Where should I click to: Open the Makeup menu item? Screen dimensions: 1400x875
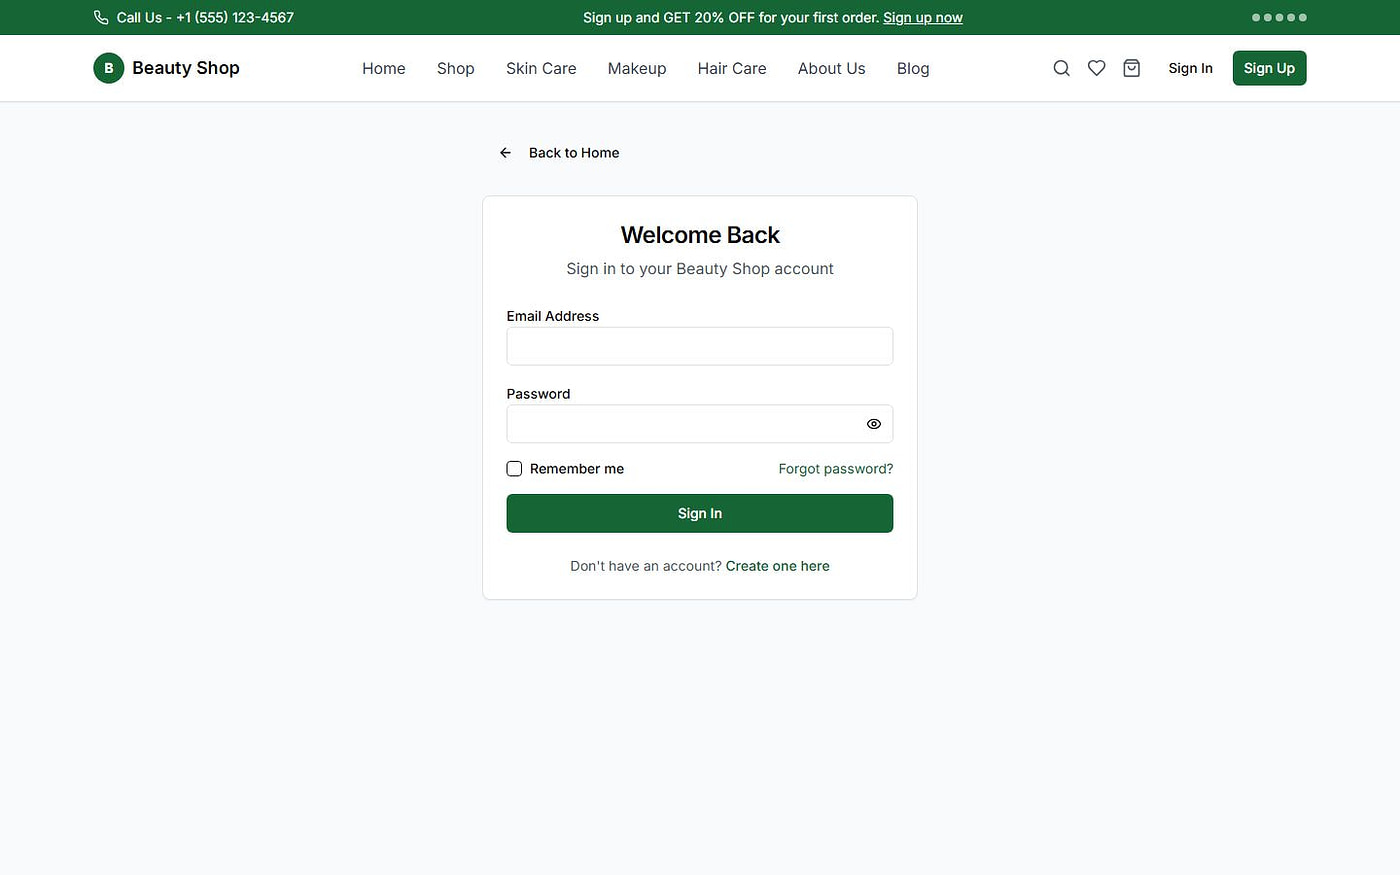tap(637, 68)
